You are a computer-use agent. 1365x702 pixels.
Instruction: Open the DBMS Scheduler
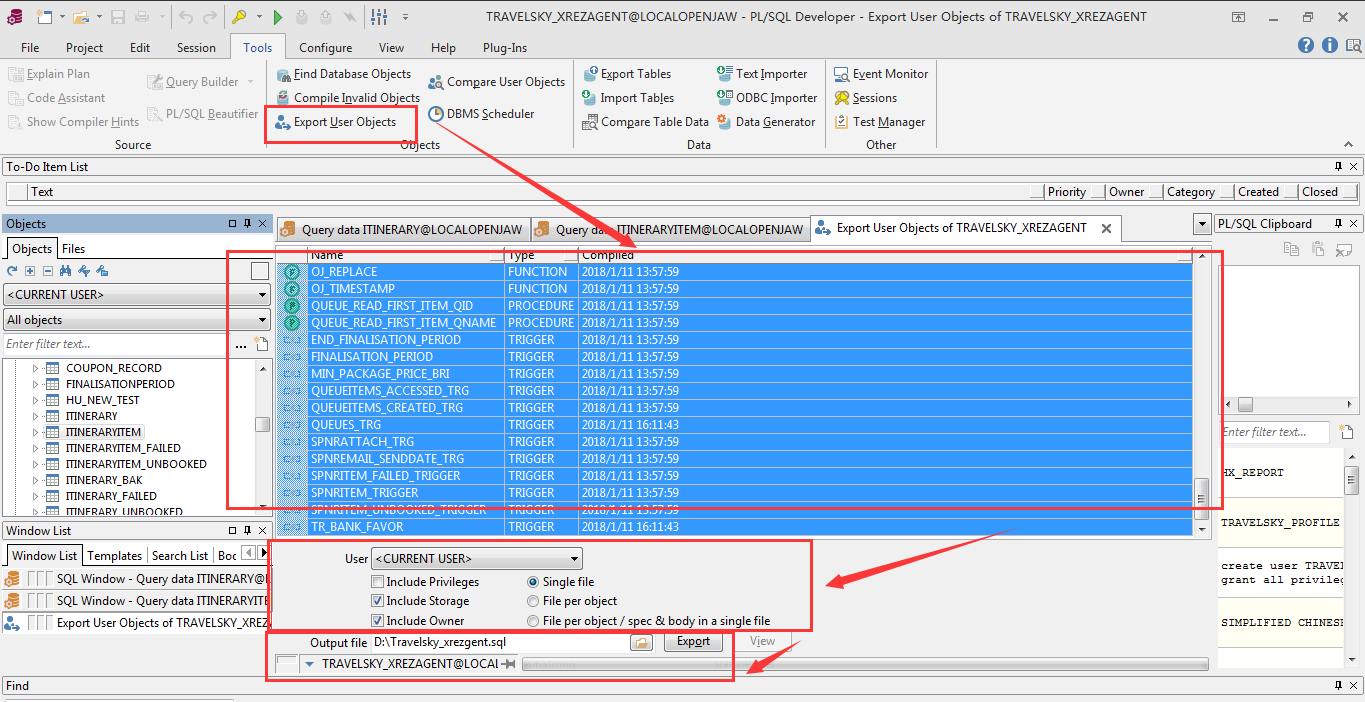437,114
